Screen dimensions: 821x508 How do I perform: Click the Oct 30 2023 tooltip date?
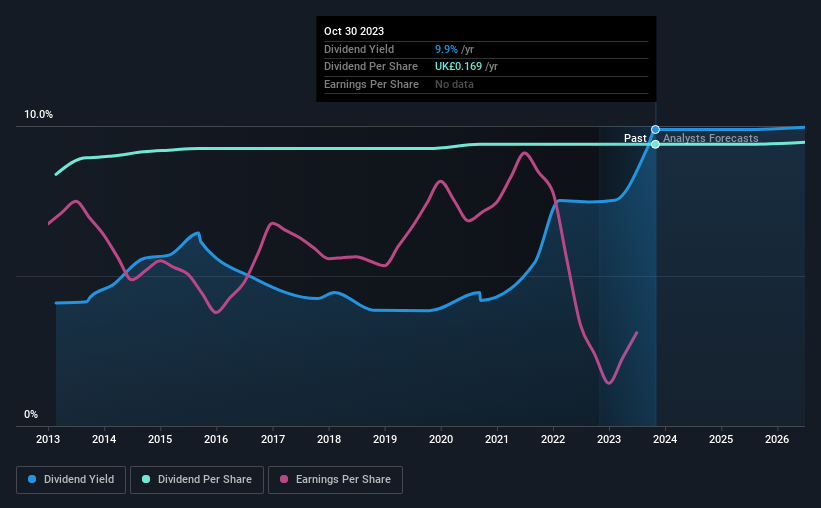tap(354, 31)
